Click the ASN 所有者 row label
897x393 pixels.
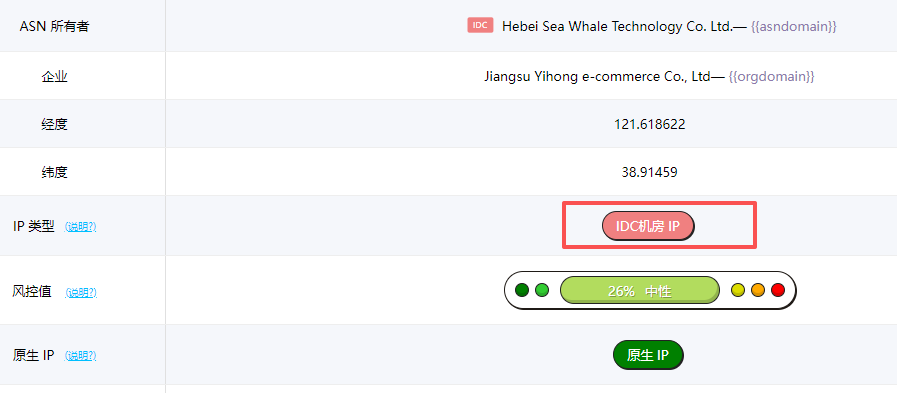(x=54, y=26)
